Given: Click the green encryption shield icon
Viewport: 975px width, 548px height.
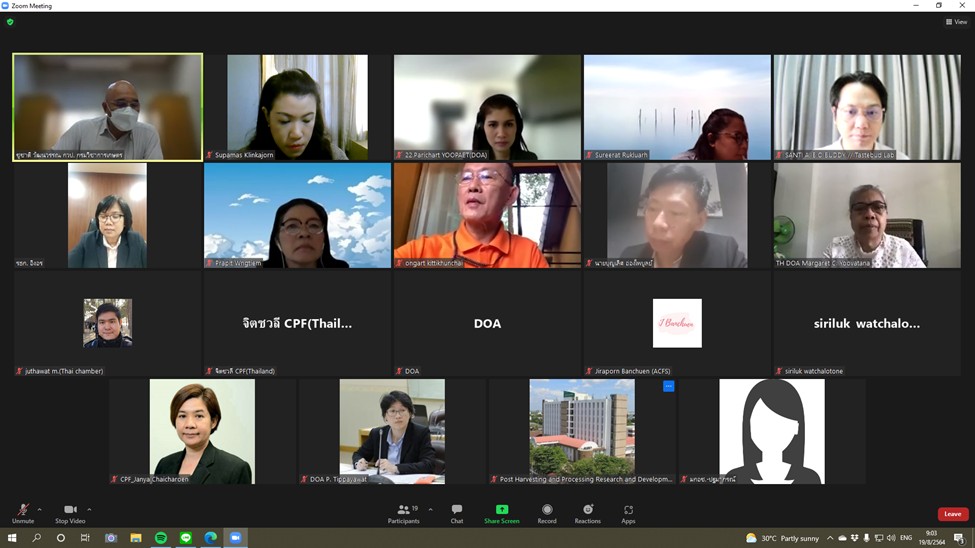Looking at the screenshot, I should tap(10, 22).
